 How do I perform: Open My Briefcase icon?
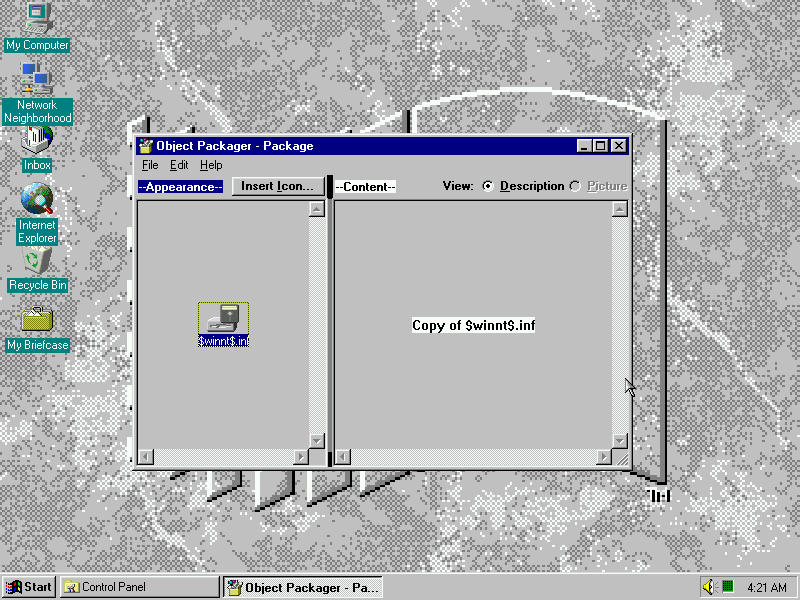pos(37,320)
